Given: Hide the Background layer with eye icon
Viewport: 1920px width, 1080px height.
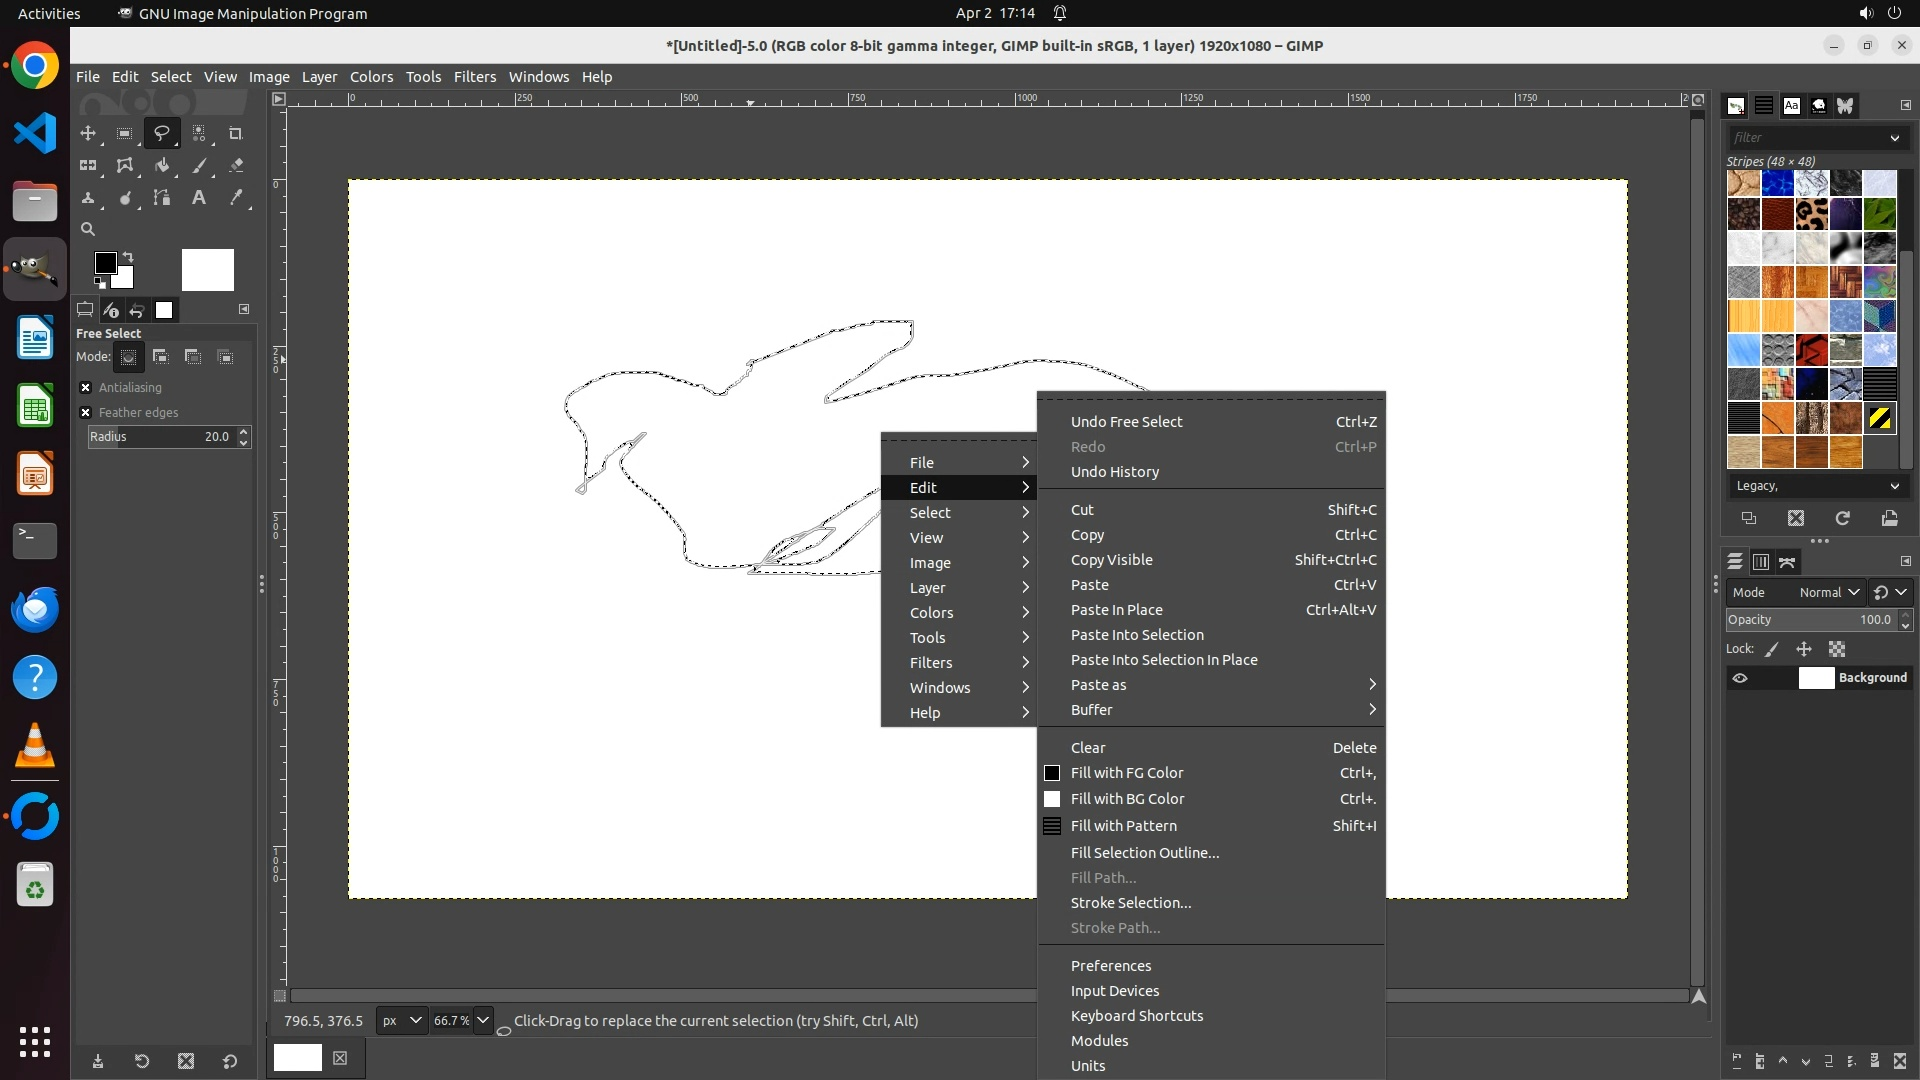Looking at the screenshot, I should click(x=1740, y=678).
